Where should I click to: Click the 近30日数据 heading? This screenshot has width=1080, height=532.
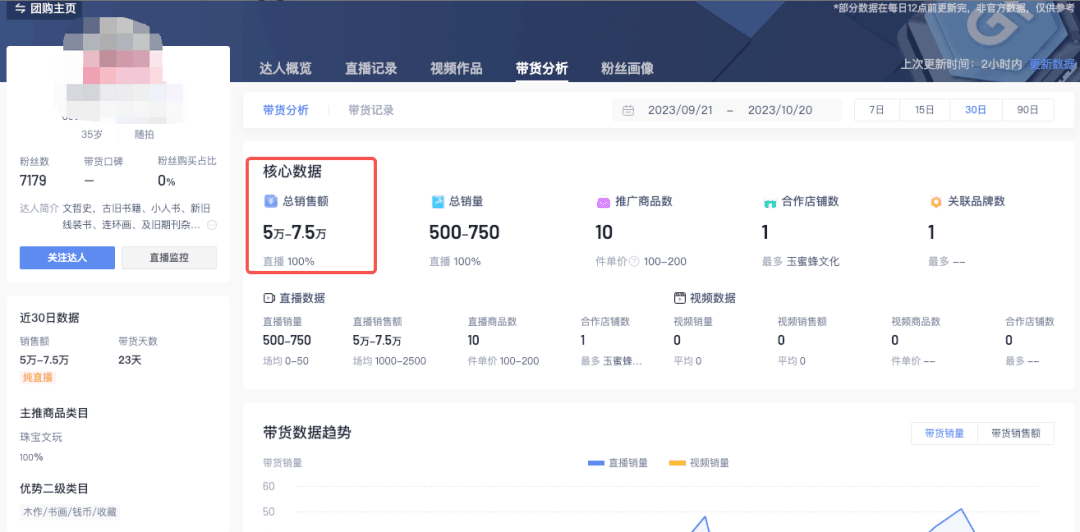pos(50,318)
